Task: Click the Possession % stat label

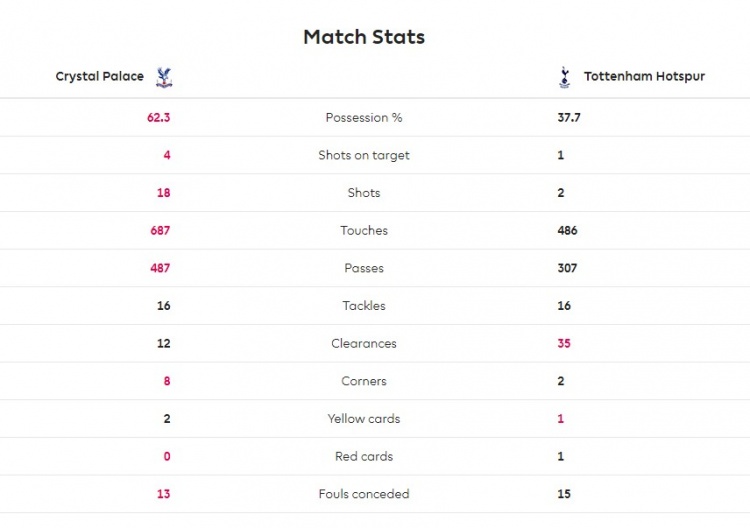Action: click(x=364, y=118)
